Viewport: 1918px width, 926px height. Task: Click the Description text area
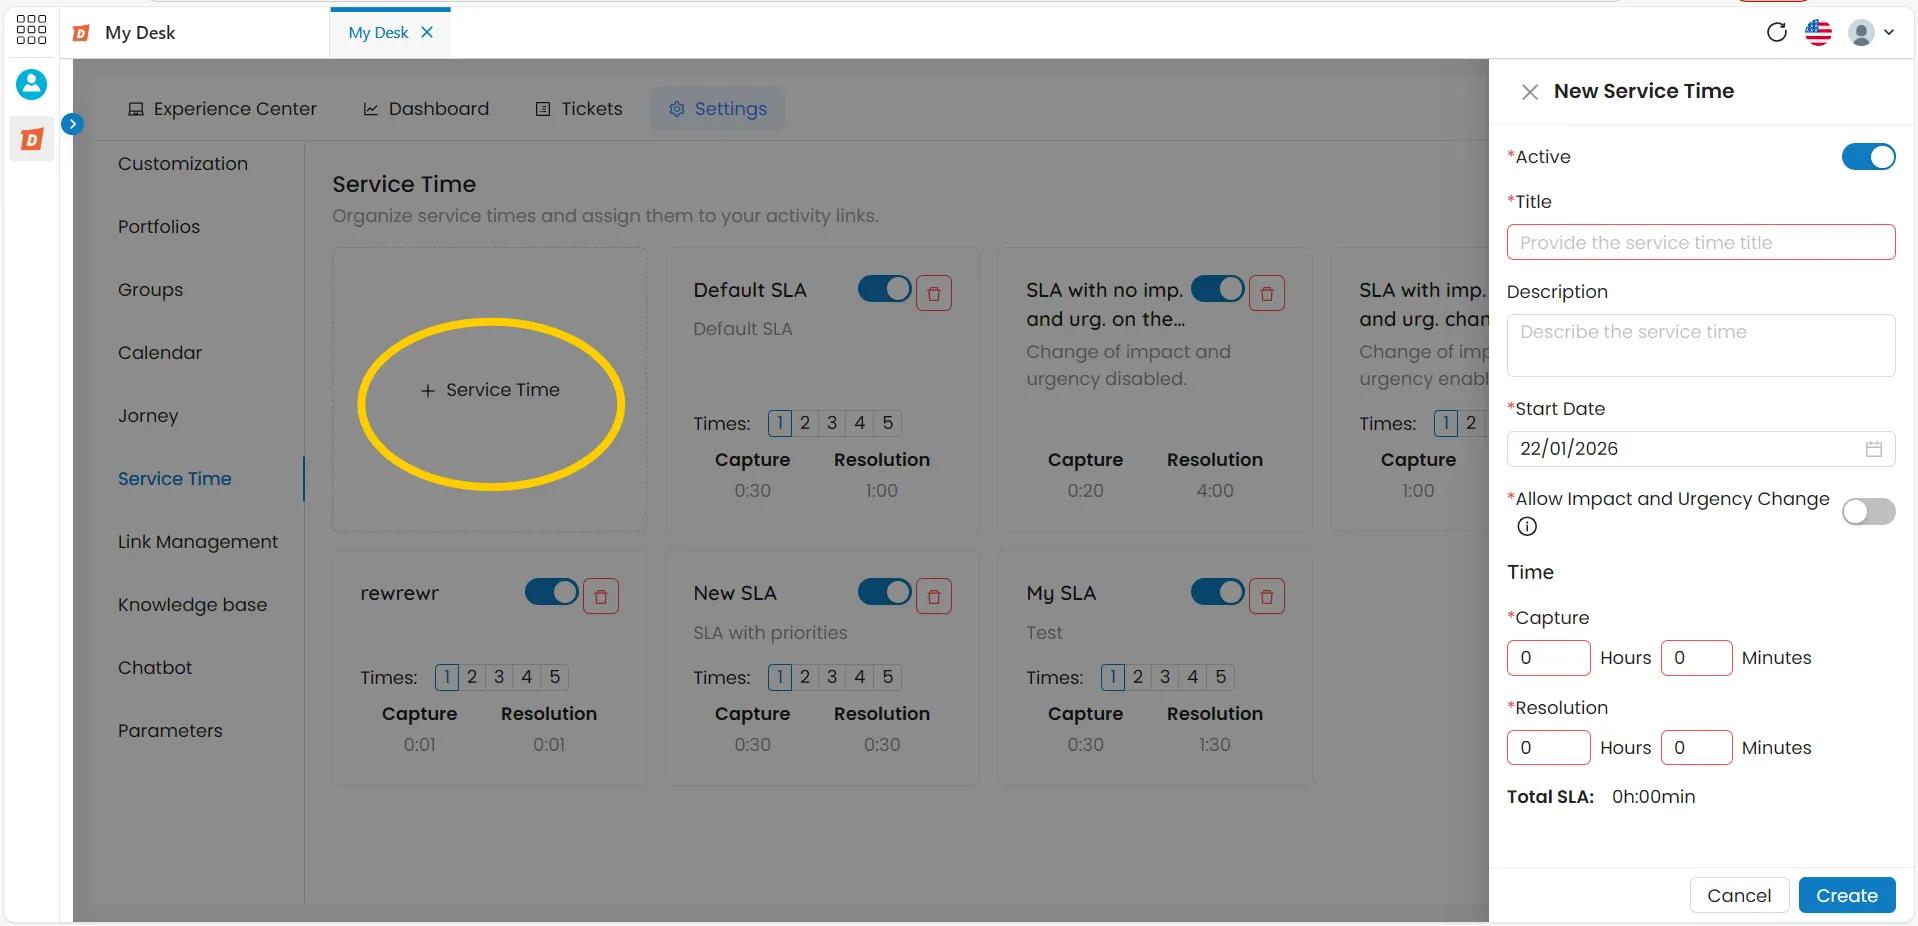1700,345
